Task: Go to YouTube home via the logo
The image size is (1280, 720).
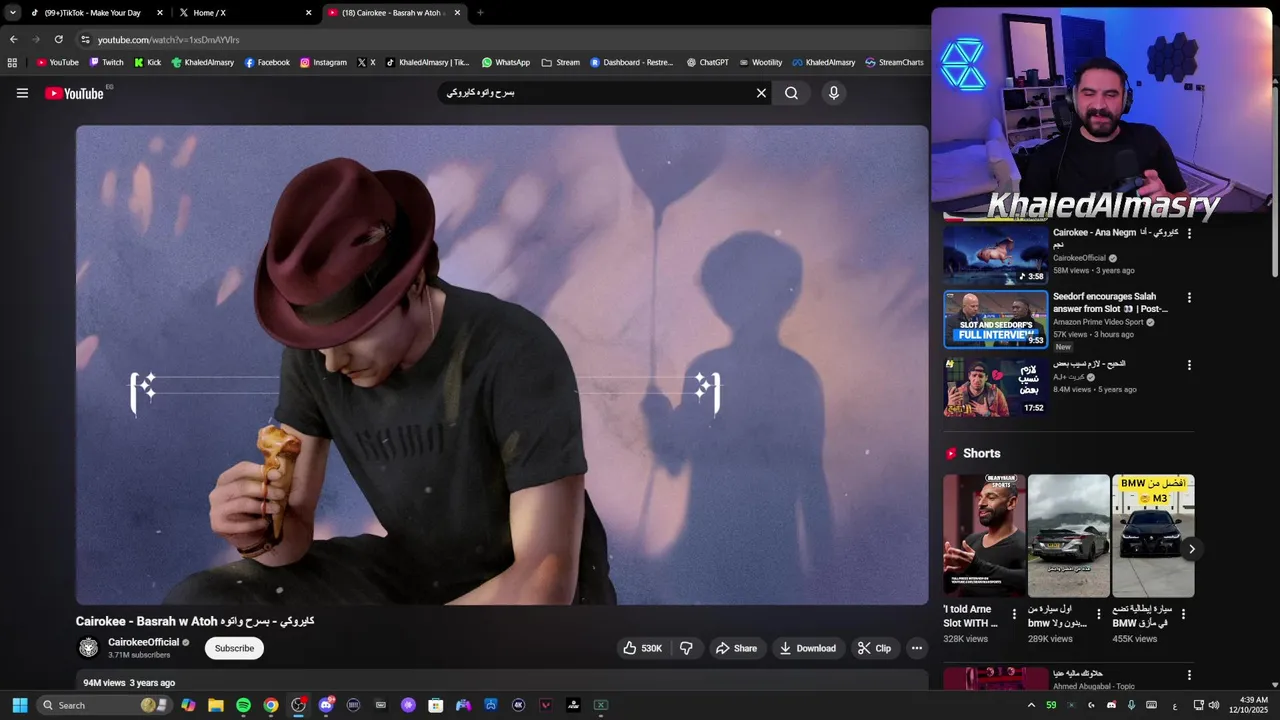Action: pyautogui.click(x=75, y=93)
